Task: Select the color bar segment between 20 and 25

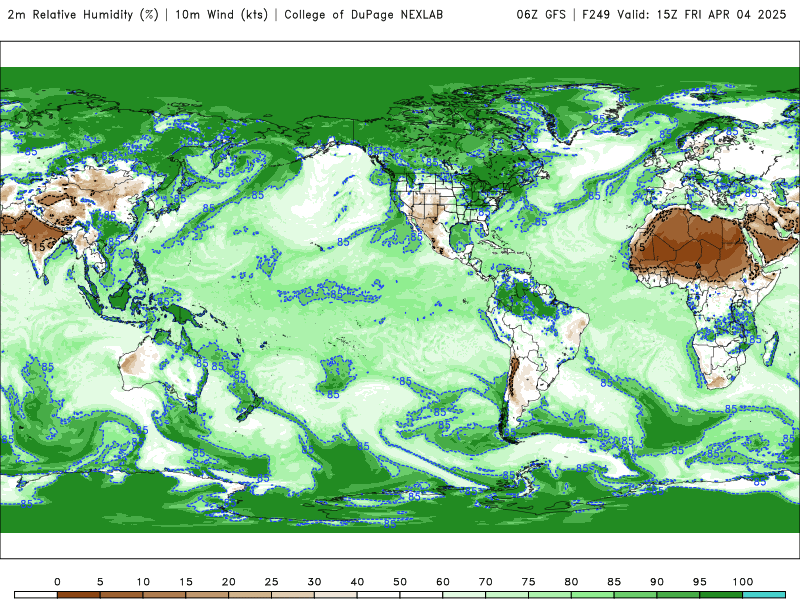Action: pos(250,595)
